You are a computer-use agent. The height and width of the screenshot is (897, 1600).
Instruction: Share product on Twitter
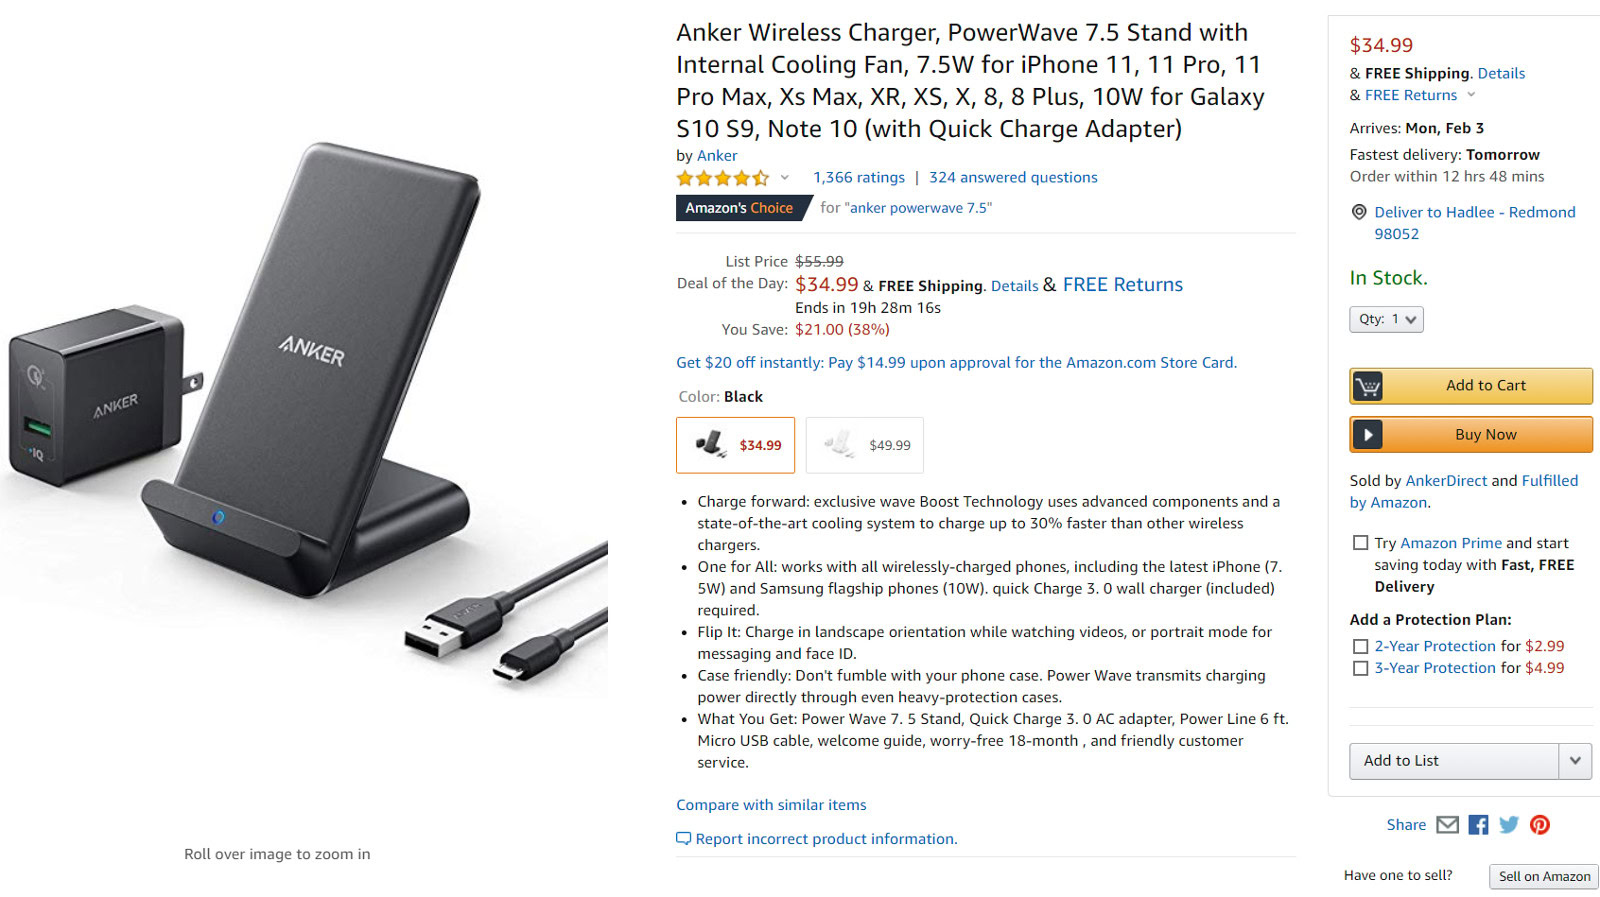1509,825
